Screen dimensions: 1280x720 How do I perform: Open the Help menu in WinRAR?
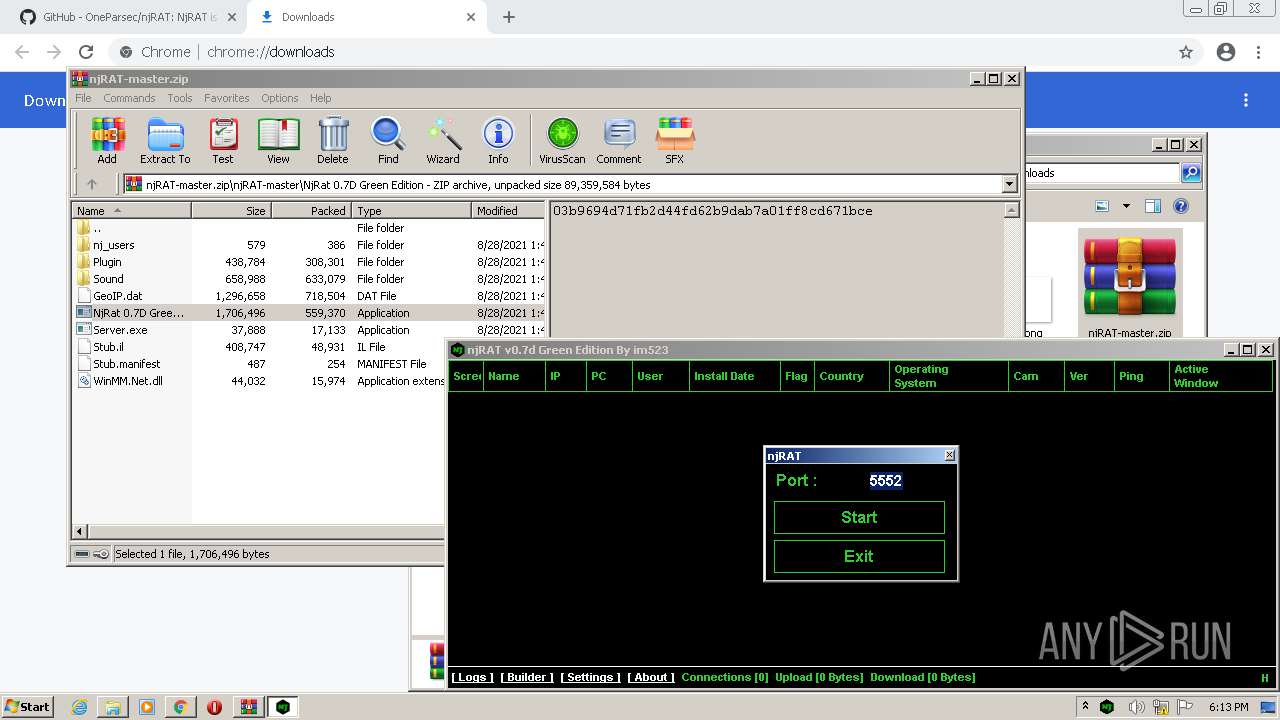(x=320, y=98)
